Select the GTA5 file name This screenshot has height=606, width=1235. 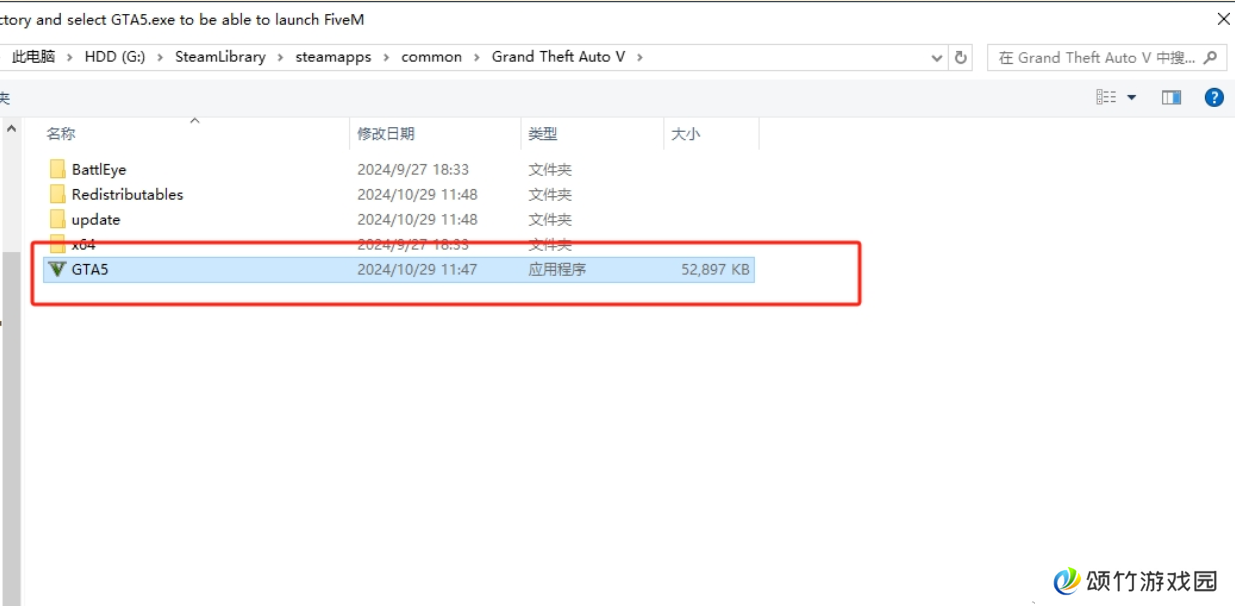pyautogui.click(x=90, y=269)
